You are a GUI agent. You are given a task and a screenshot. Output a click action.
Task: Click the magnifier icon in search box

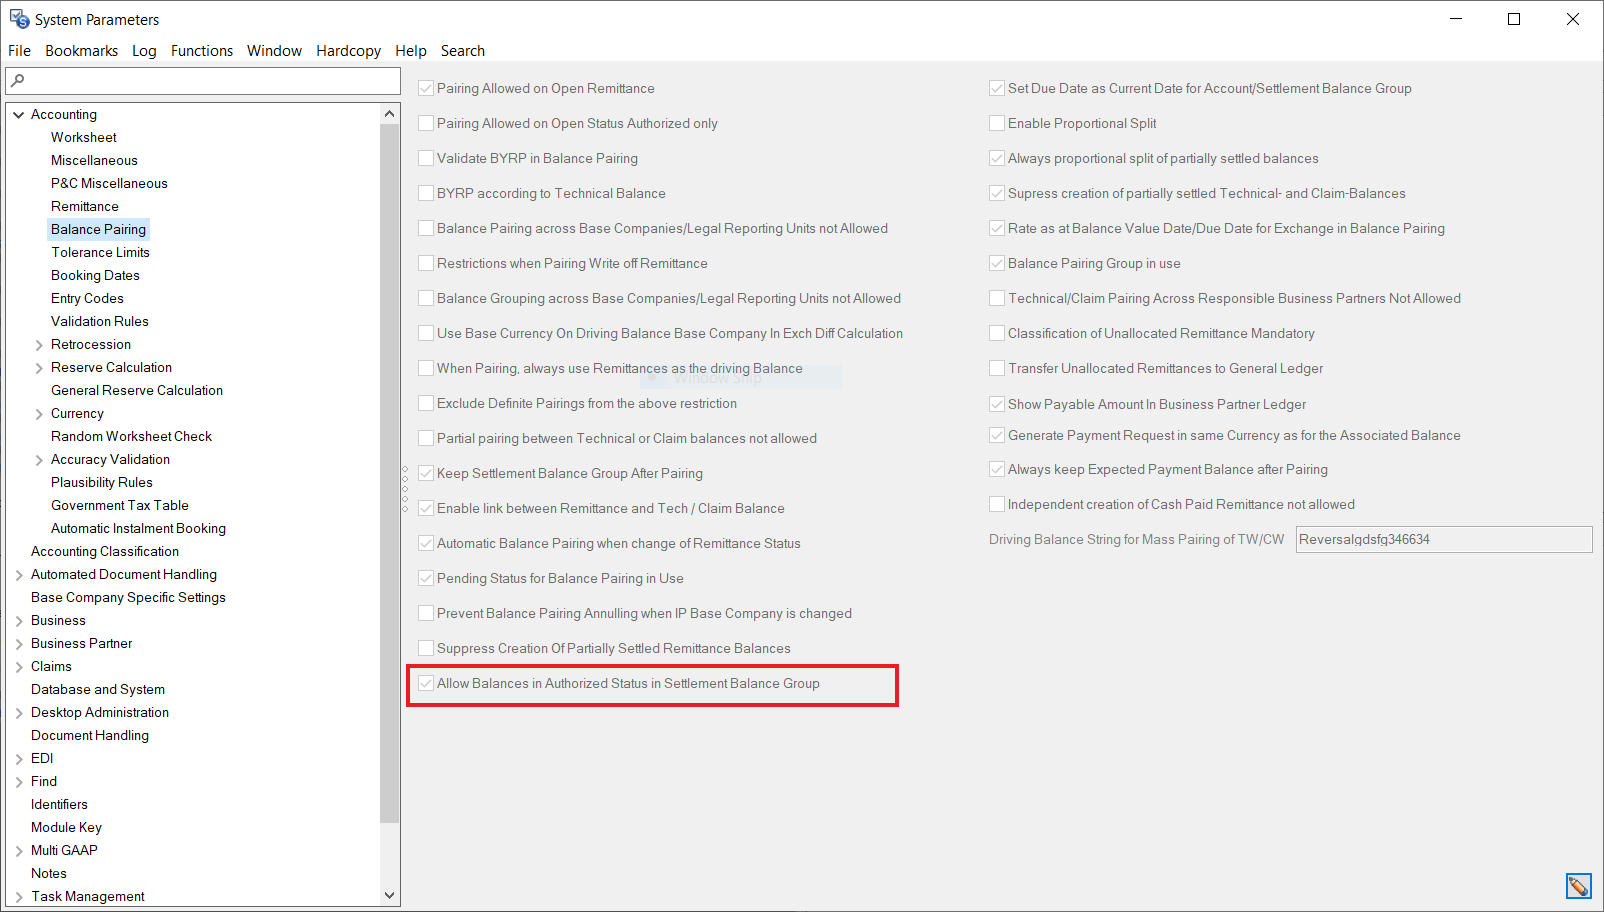(x=18, y=80)
